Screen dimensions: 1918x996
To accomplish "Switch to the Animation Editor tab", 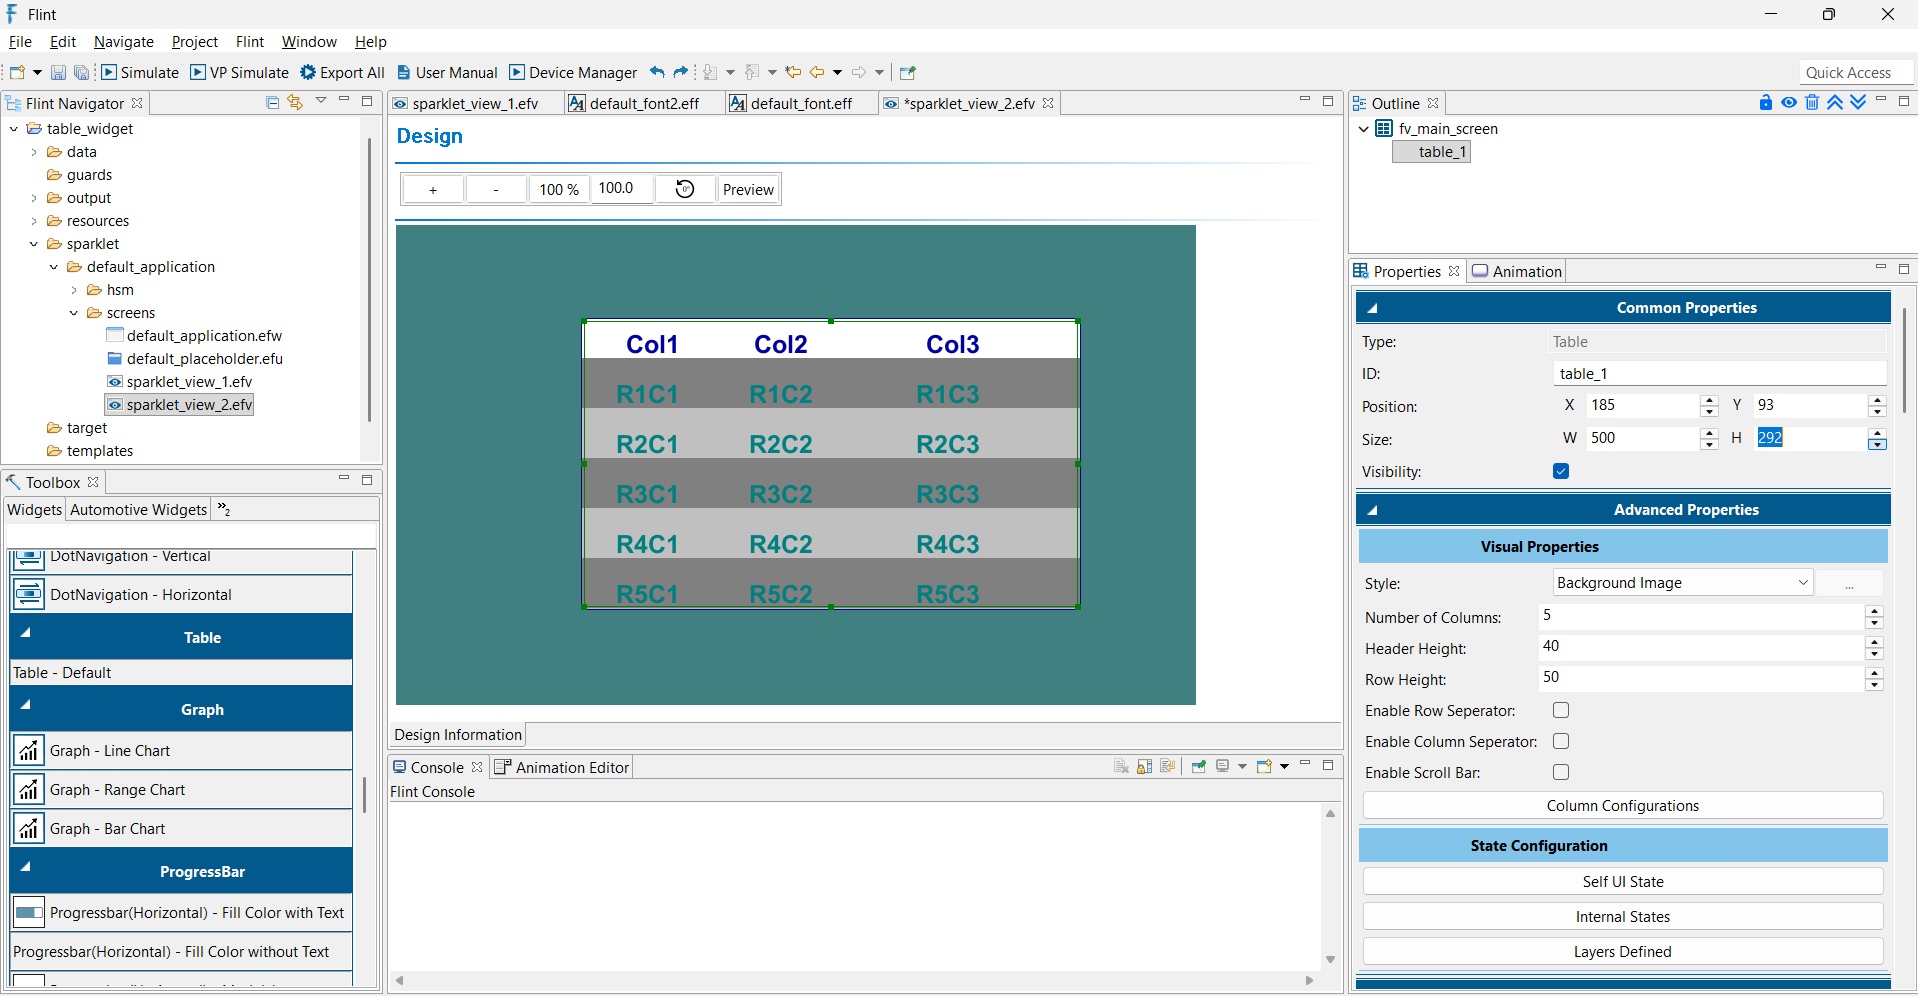I will click(563, 768).
